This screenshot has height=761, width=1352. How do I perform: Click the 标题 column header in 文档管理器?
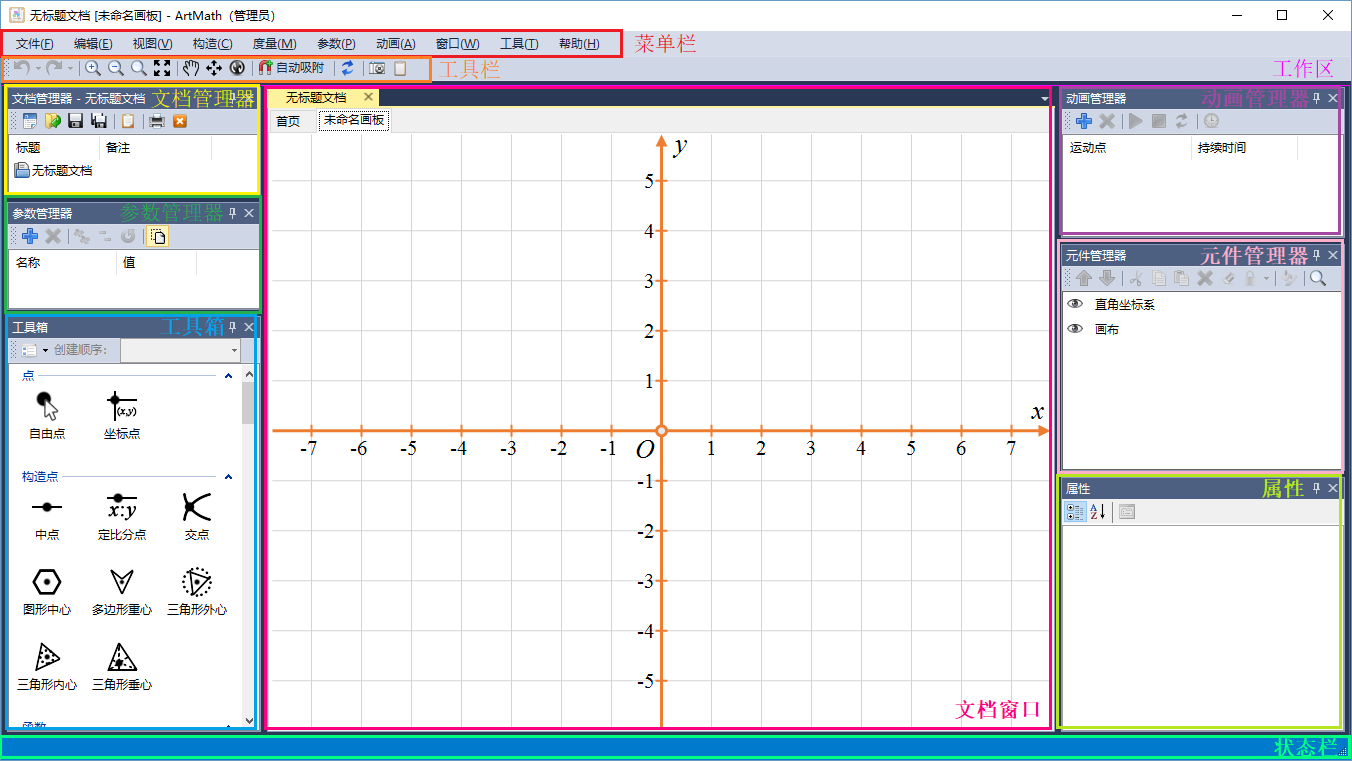[55, 148]
